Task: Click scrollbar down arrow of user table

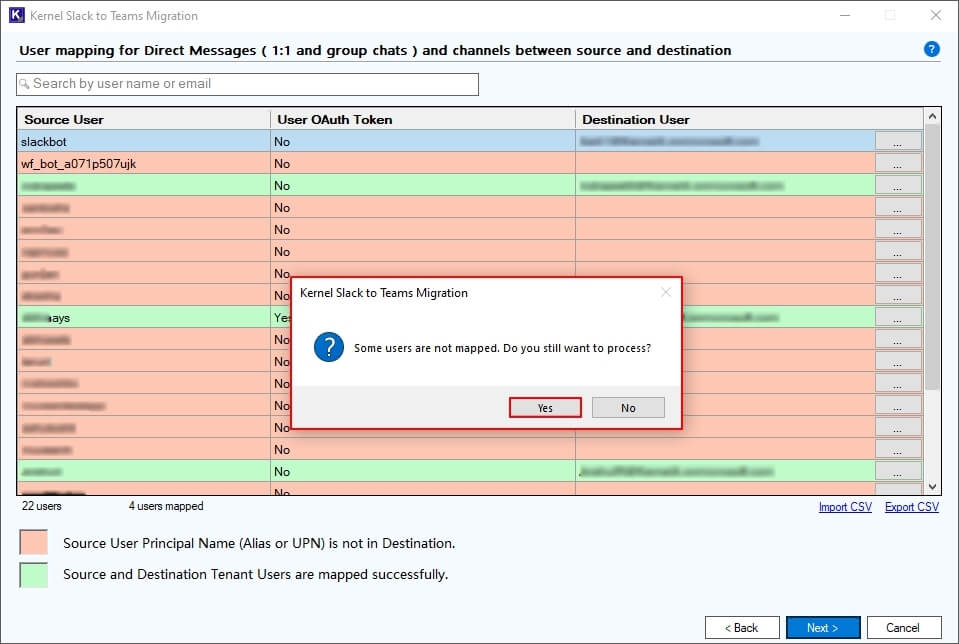Action: coord(932,487)
